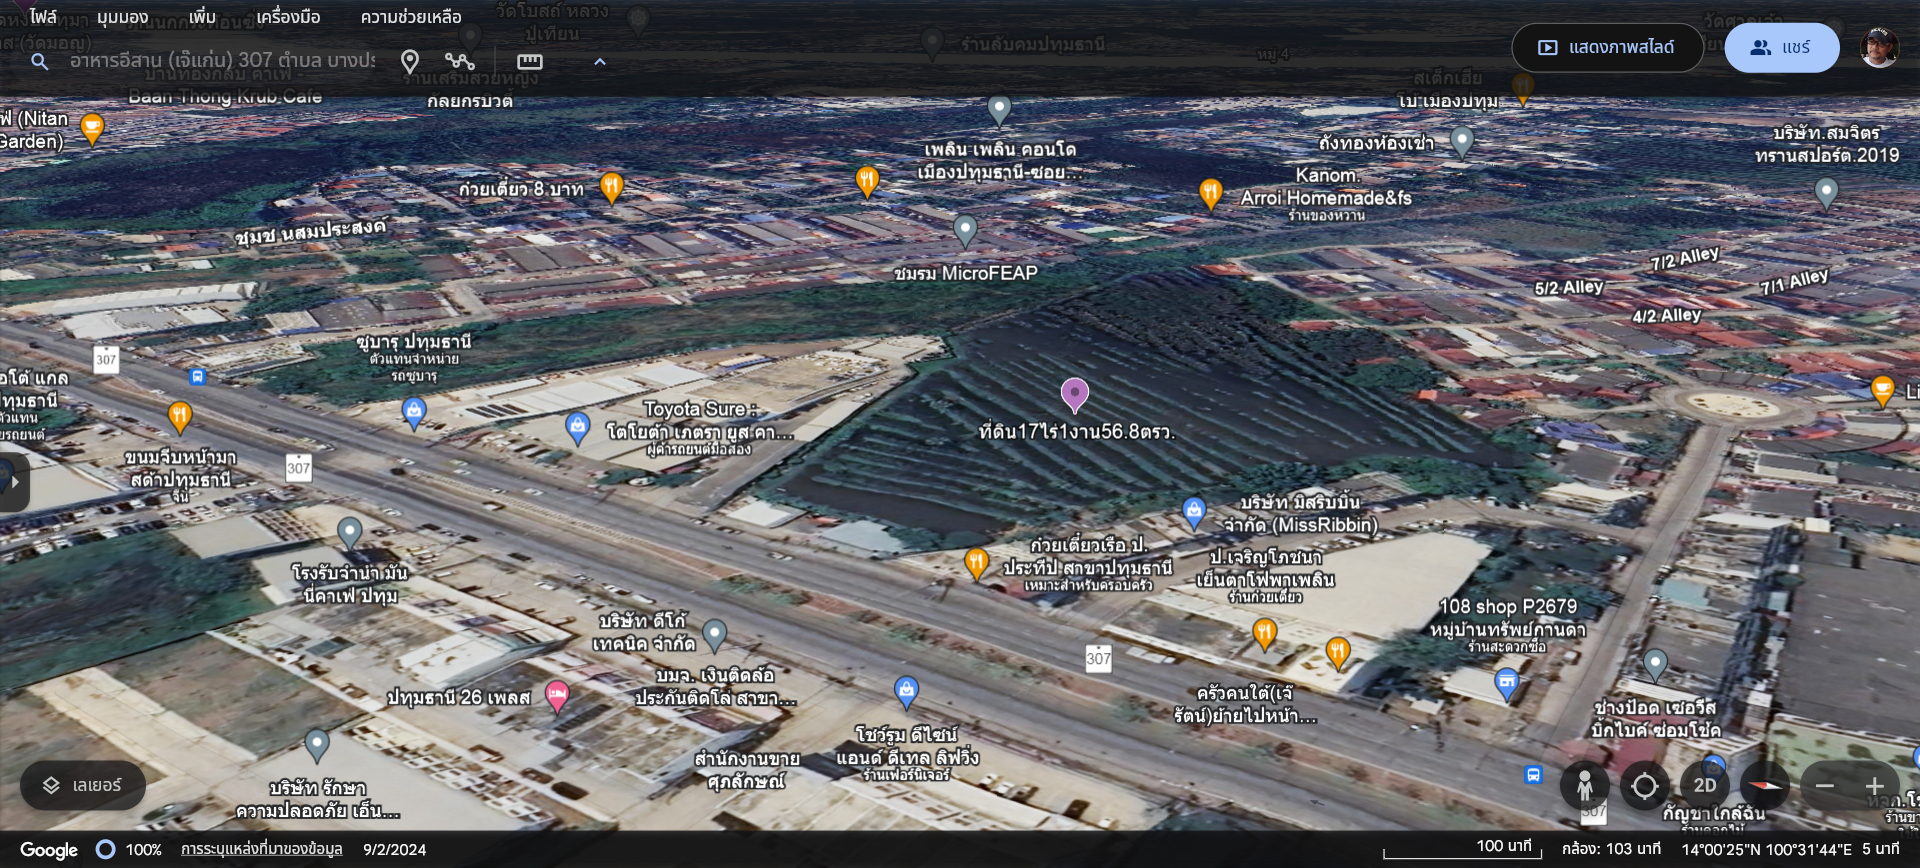Open the เลเยอร์ layers panel
1920x868 pixels.
click(x=83, y=786)
